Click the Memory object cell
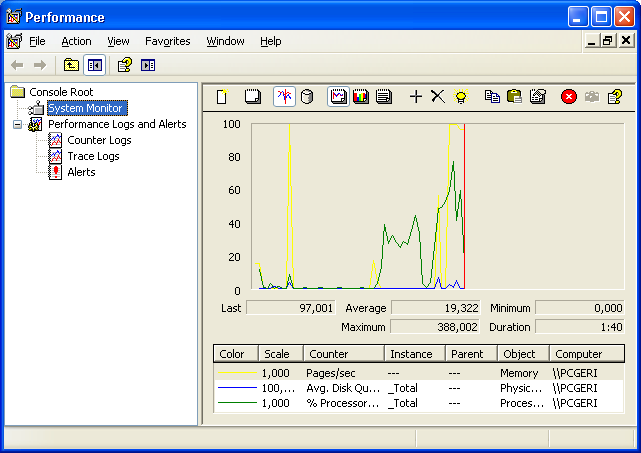Viewport: 641px width, 453px height. point(519,373)
